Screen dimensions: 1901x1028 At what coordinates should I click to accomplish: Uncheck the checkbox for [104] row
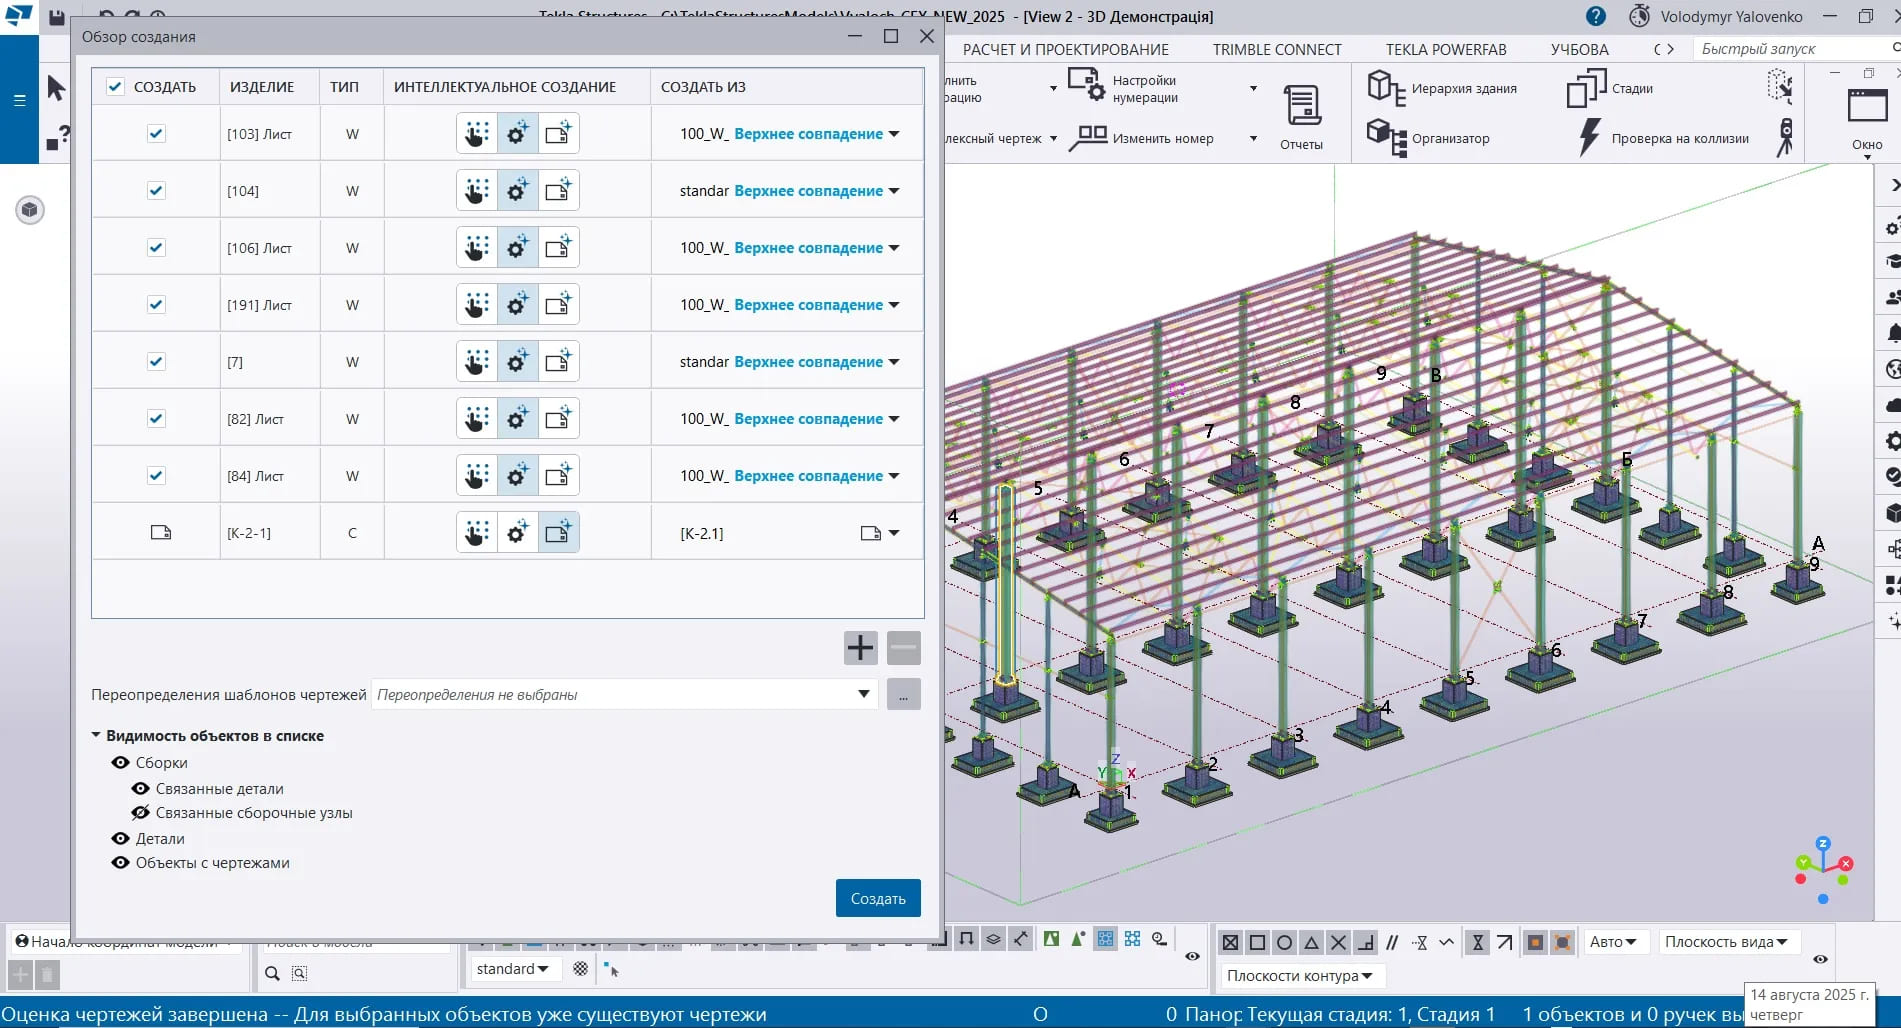click(x=156, y=191)
